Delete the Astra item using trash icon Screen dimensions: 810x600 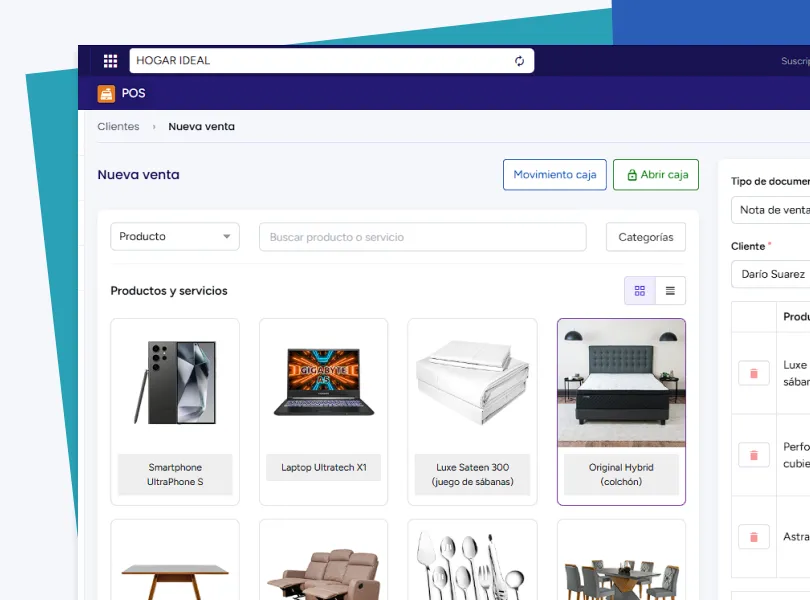754,537
